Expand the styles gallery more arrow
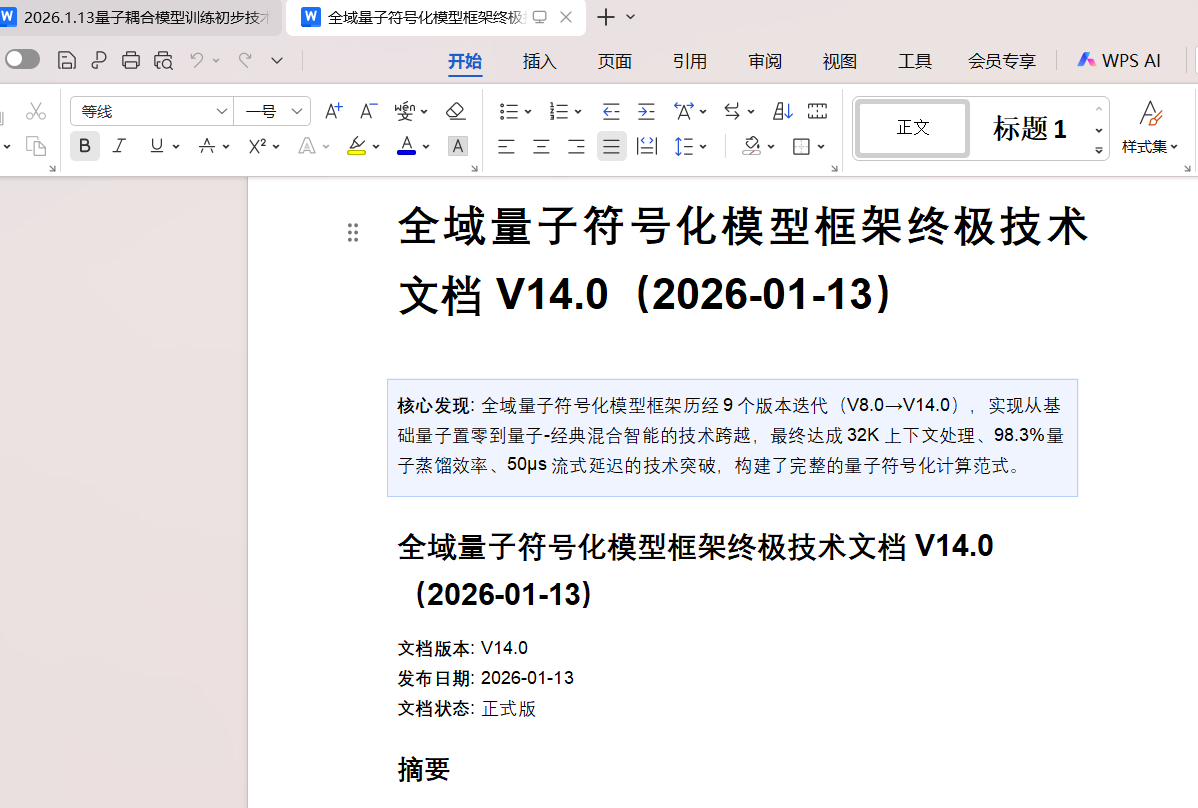Image resolution: width=1198 pixels, height=808 pixels. tap(1099, 150)
